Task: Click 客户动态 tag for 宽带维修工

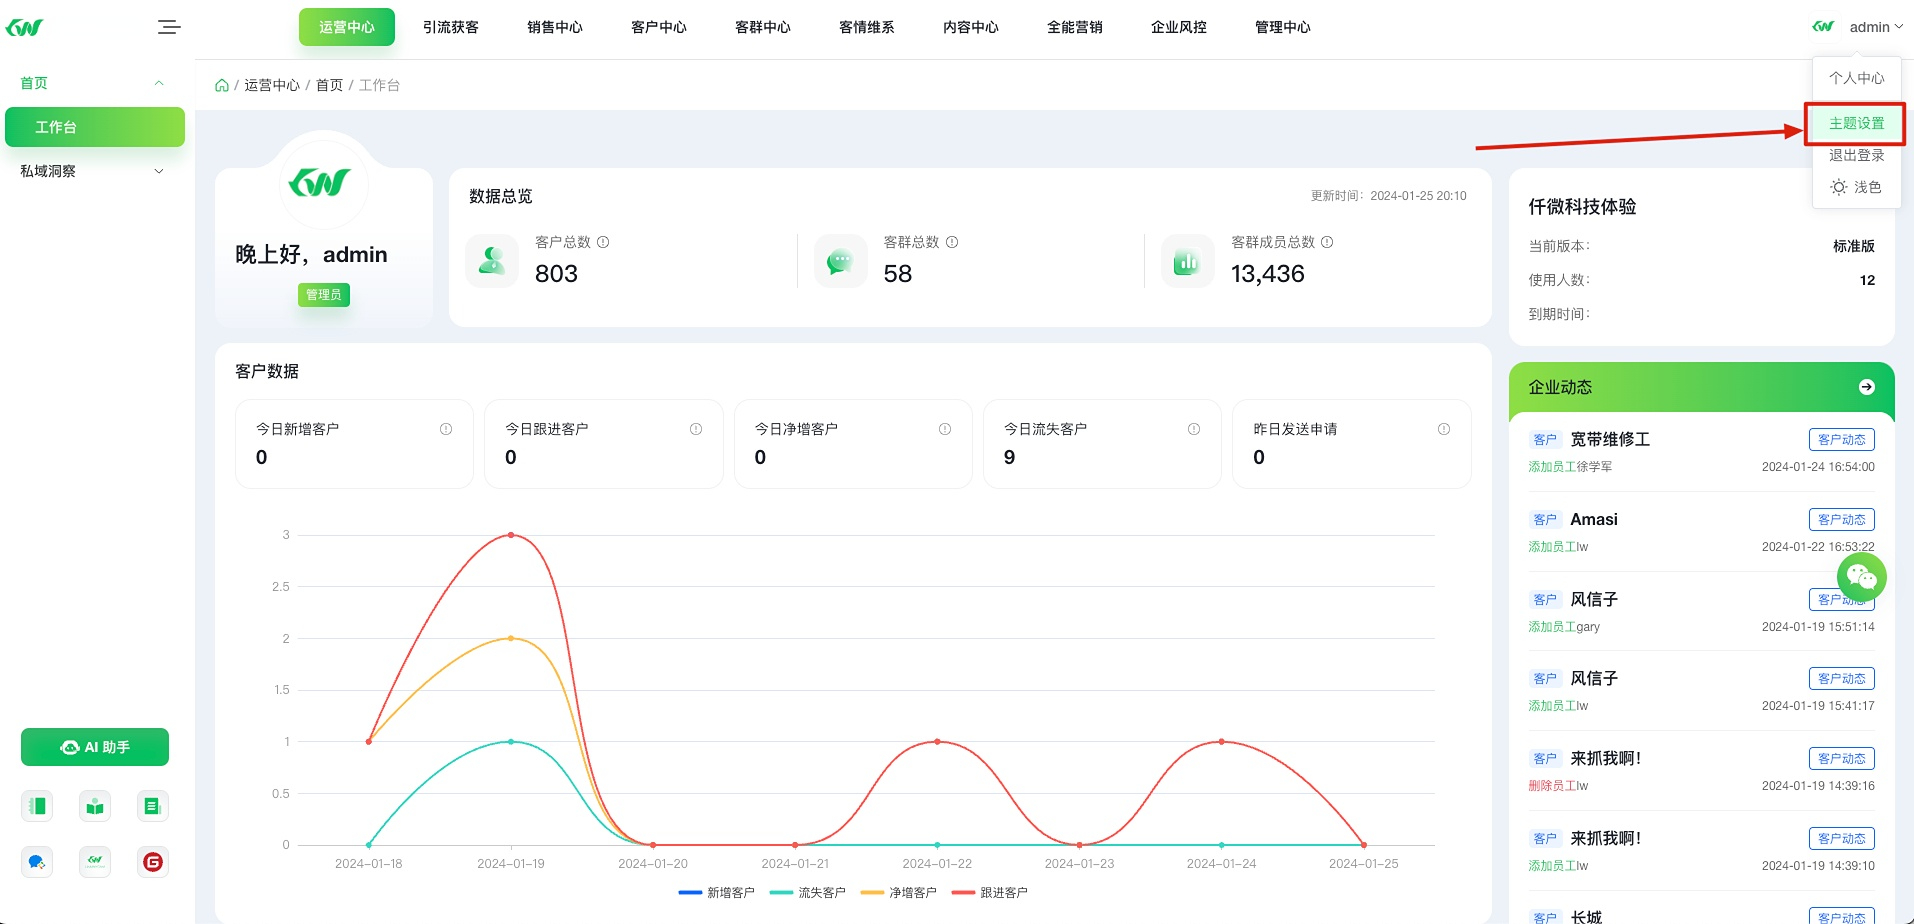Action: 1841,440
